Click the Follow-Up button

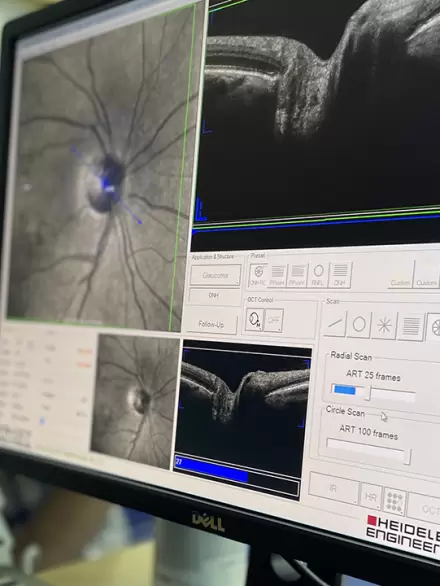[x=212, y=324]
